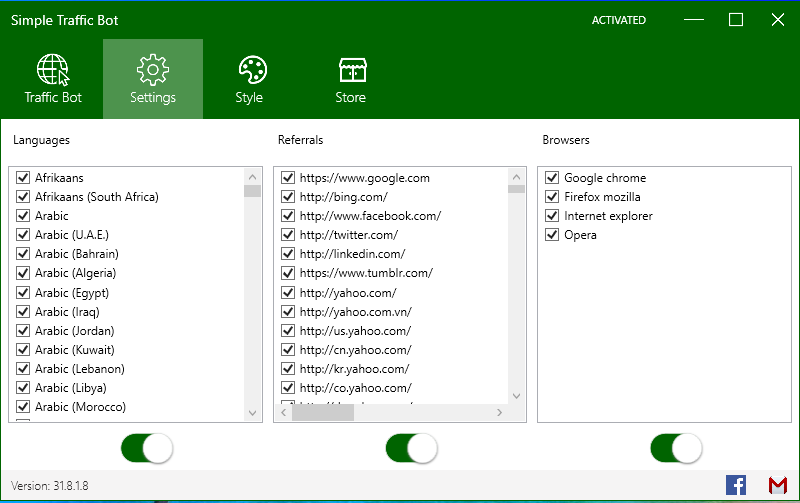Screen dimensions: 800x503
Task: Uncheck the Google chrome browser checkbox
Action: tap(552, 178)
